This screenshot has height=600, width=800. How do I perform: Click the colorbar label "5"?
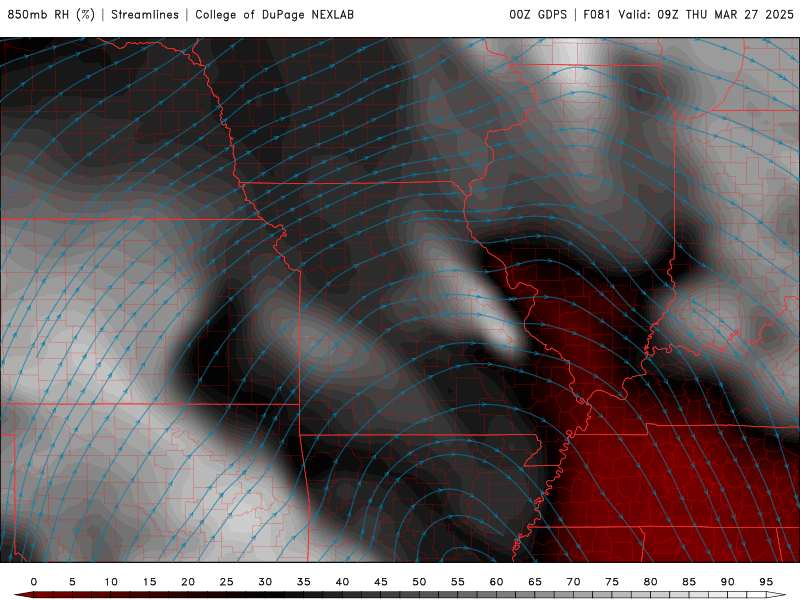[72, 582]
